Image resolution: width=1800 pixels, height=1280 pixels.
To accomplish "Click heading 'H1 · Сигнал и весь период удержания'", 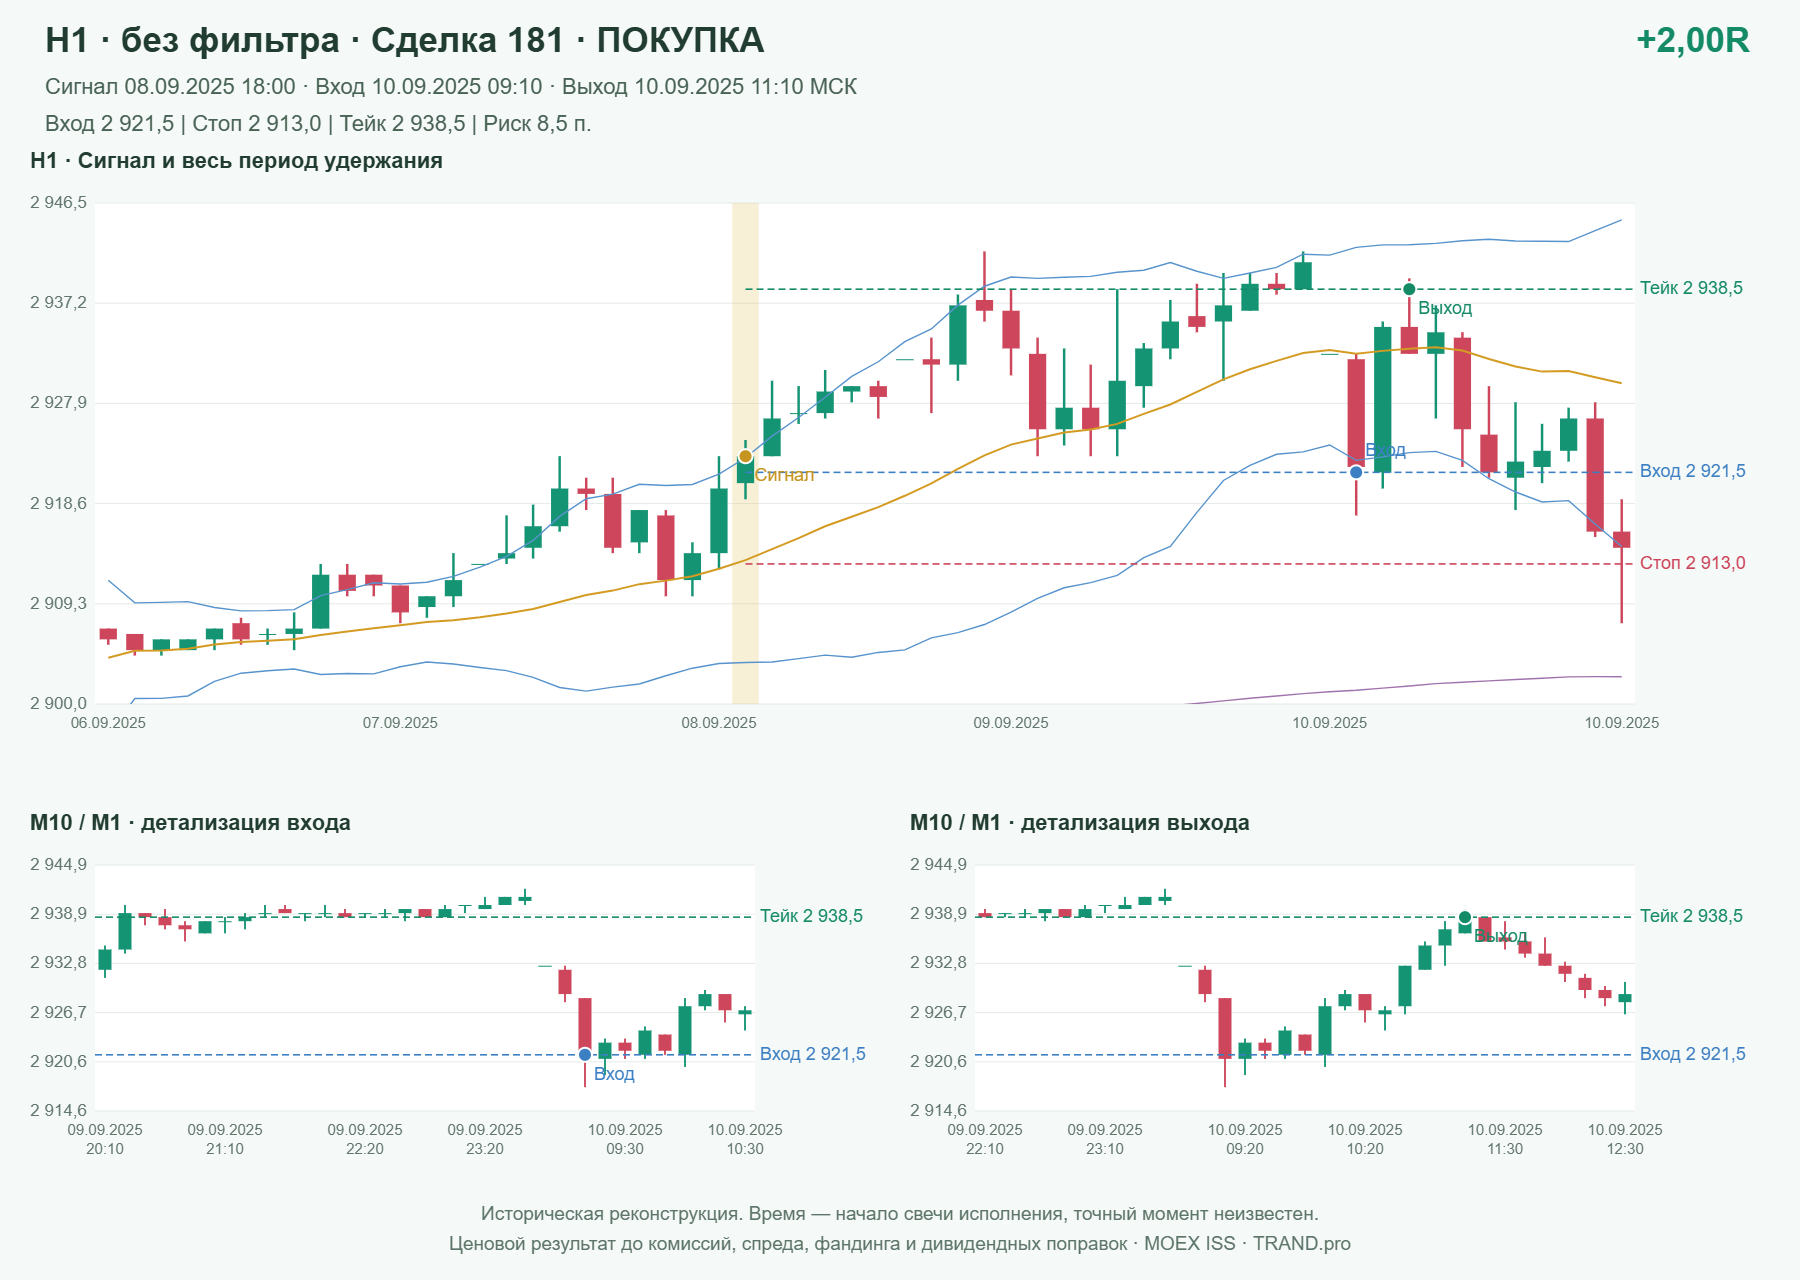I will (236, 161).
